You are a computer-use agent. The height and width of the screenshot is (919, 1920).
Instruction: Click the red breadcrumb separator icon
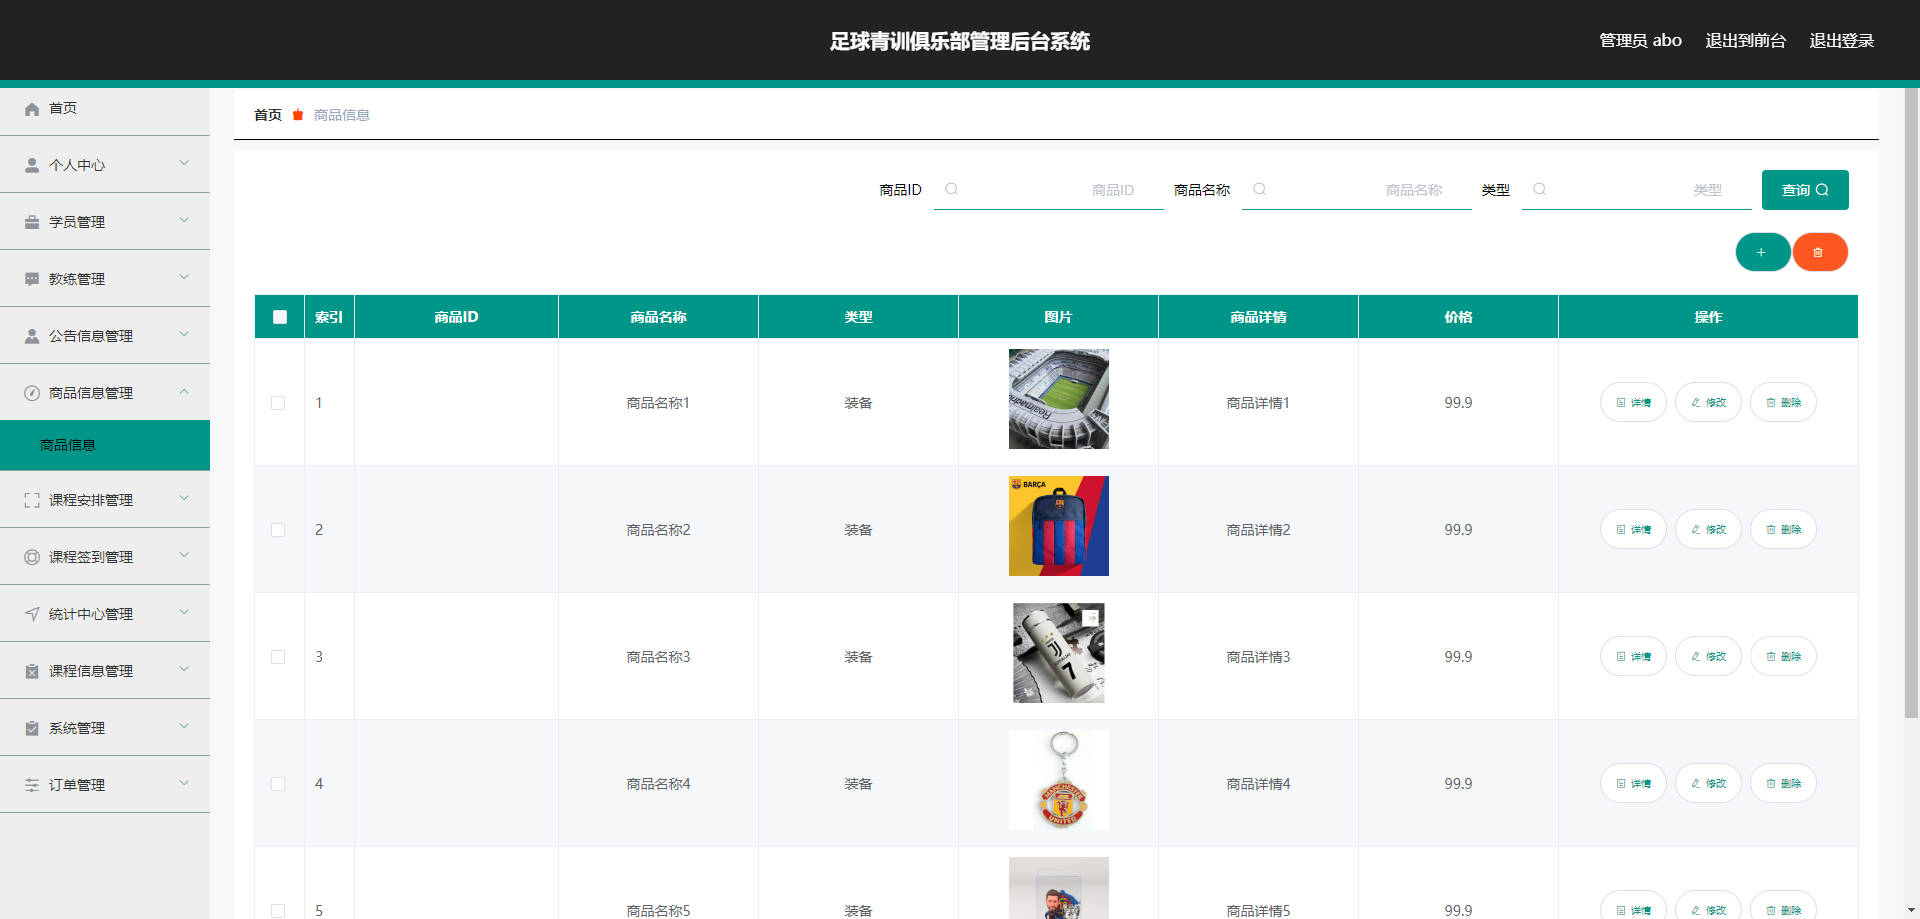298,115
